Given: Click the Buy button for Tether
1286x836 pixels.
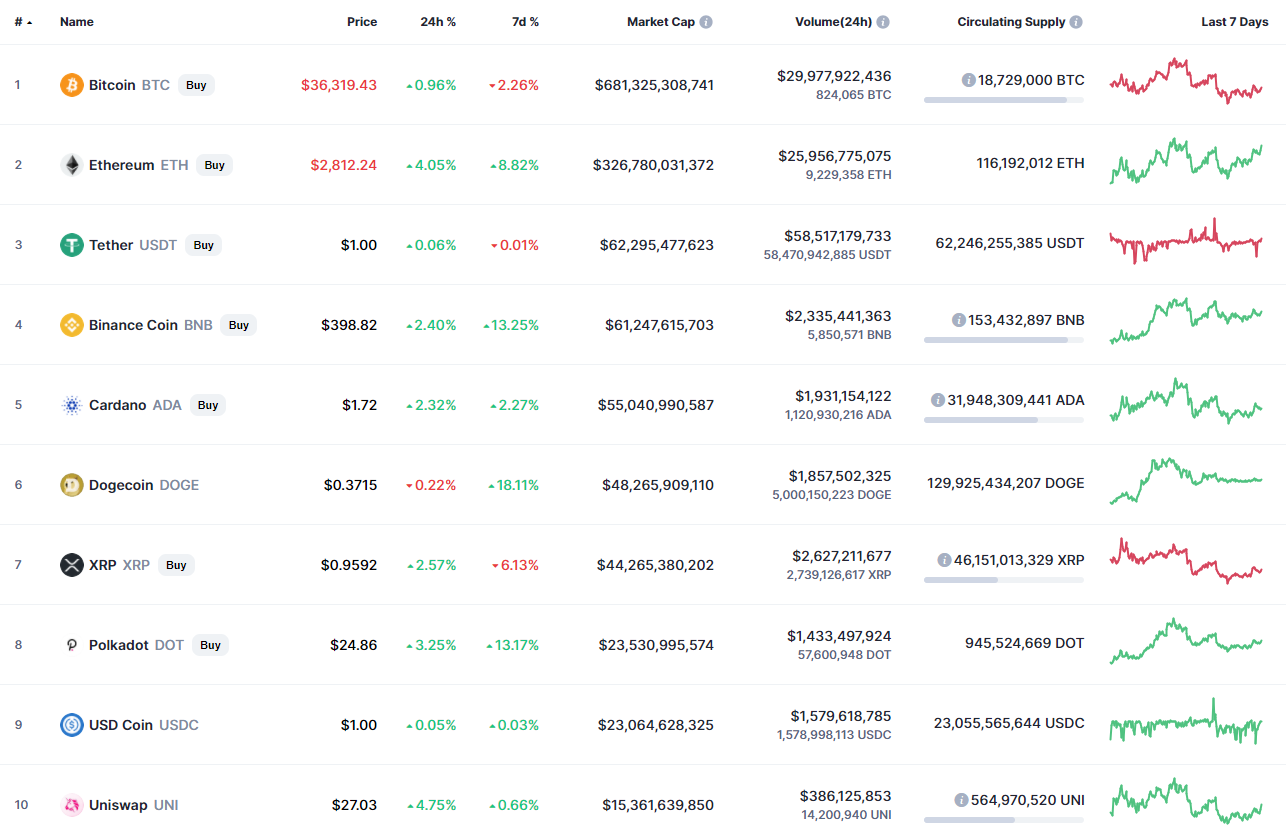Looking at the screenshot, I should click(204, 245).
